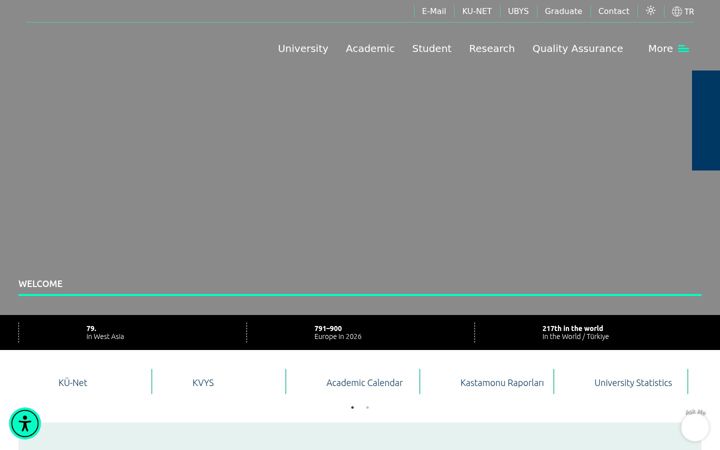Viewport: 720px width, 450px height.
Task: Click the WELCOME heading
Action: [40, 284]
